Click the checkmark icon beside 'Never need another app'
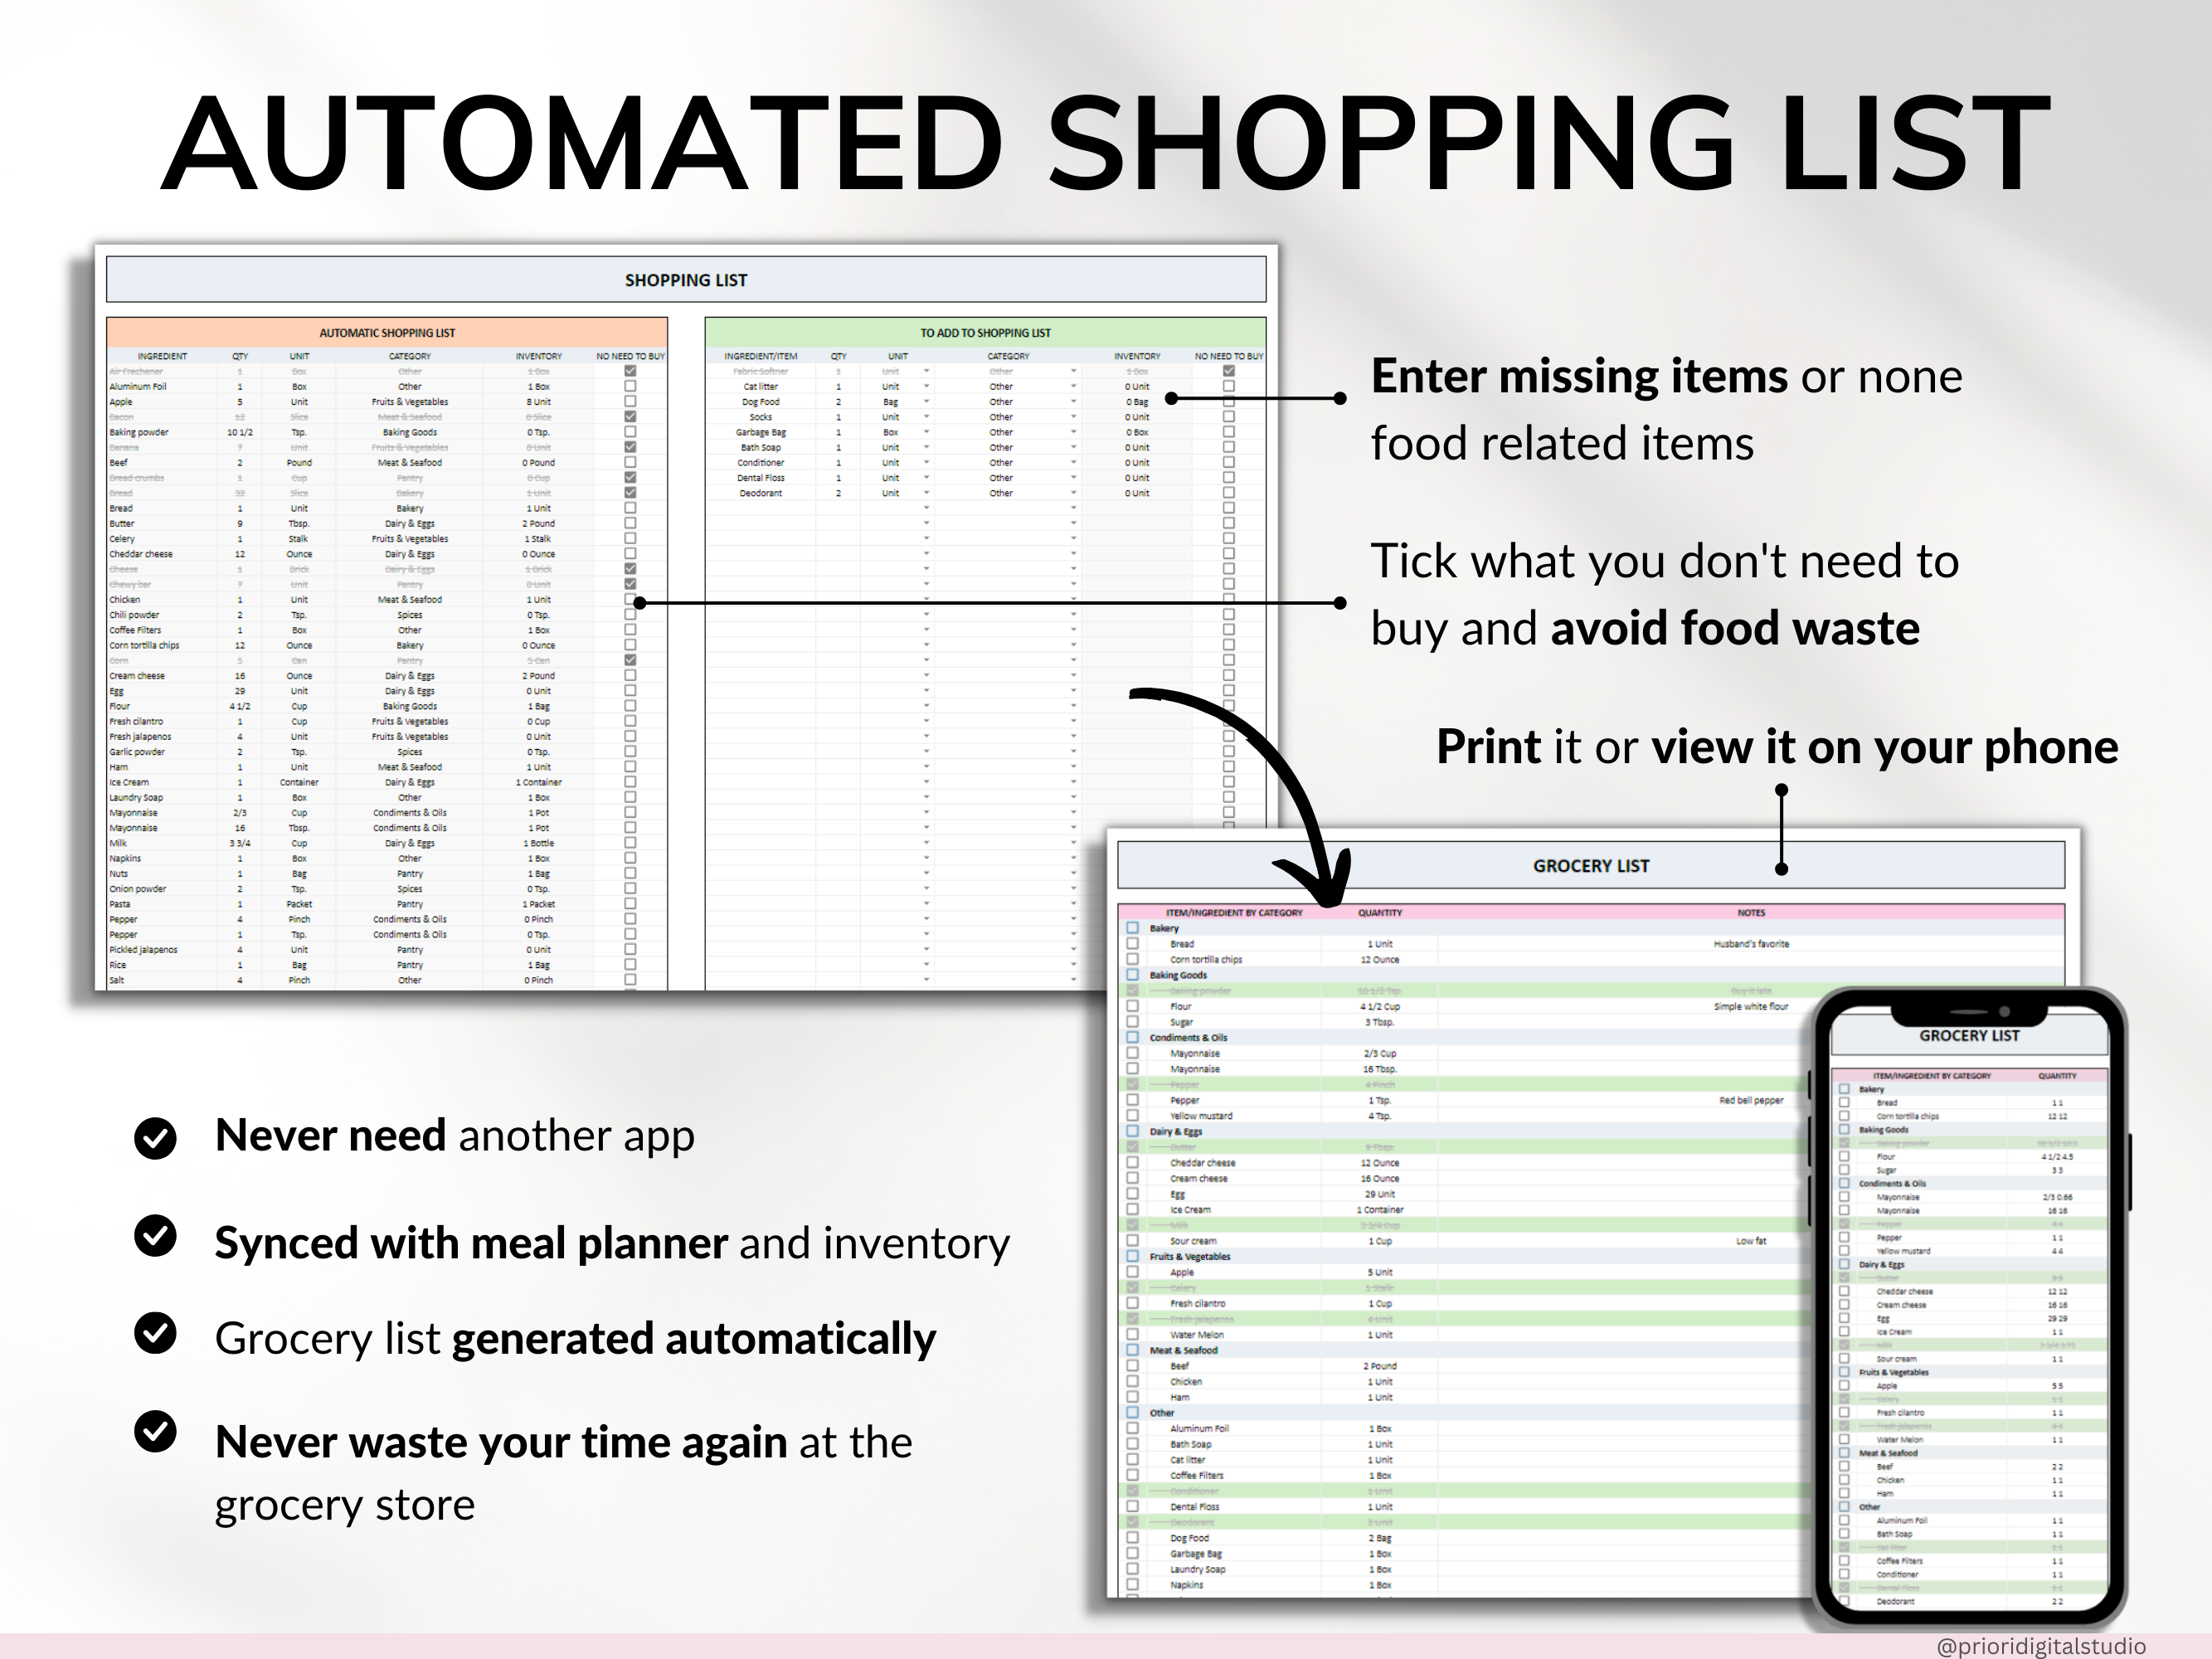 pyautogui.click(x=155, y=1137)
